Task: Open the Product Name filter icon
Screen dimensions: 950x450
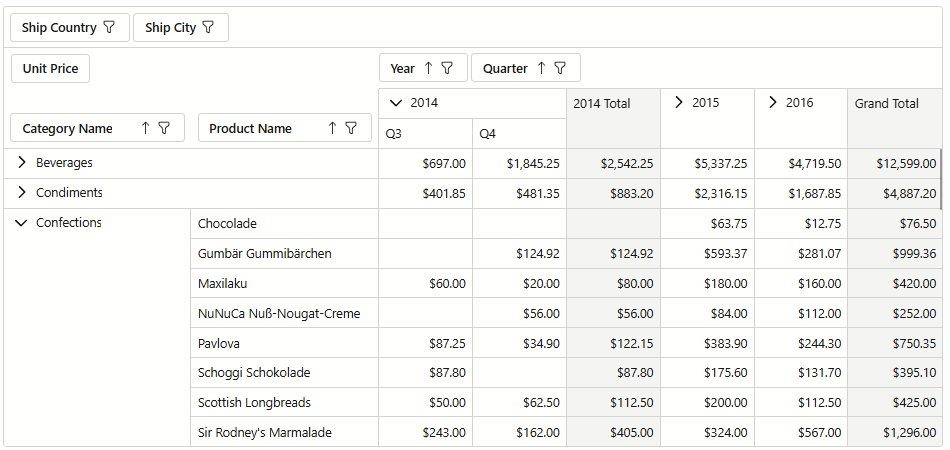Action: 351,128
